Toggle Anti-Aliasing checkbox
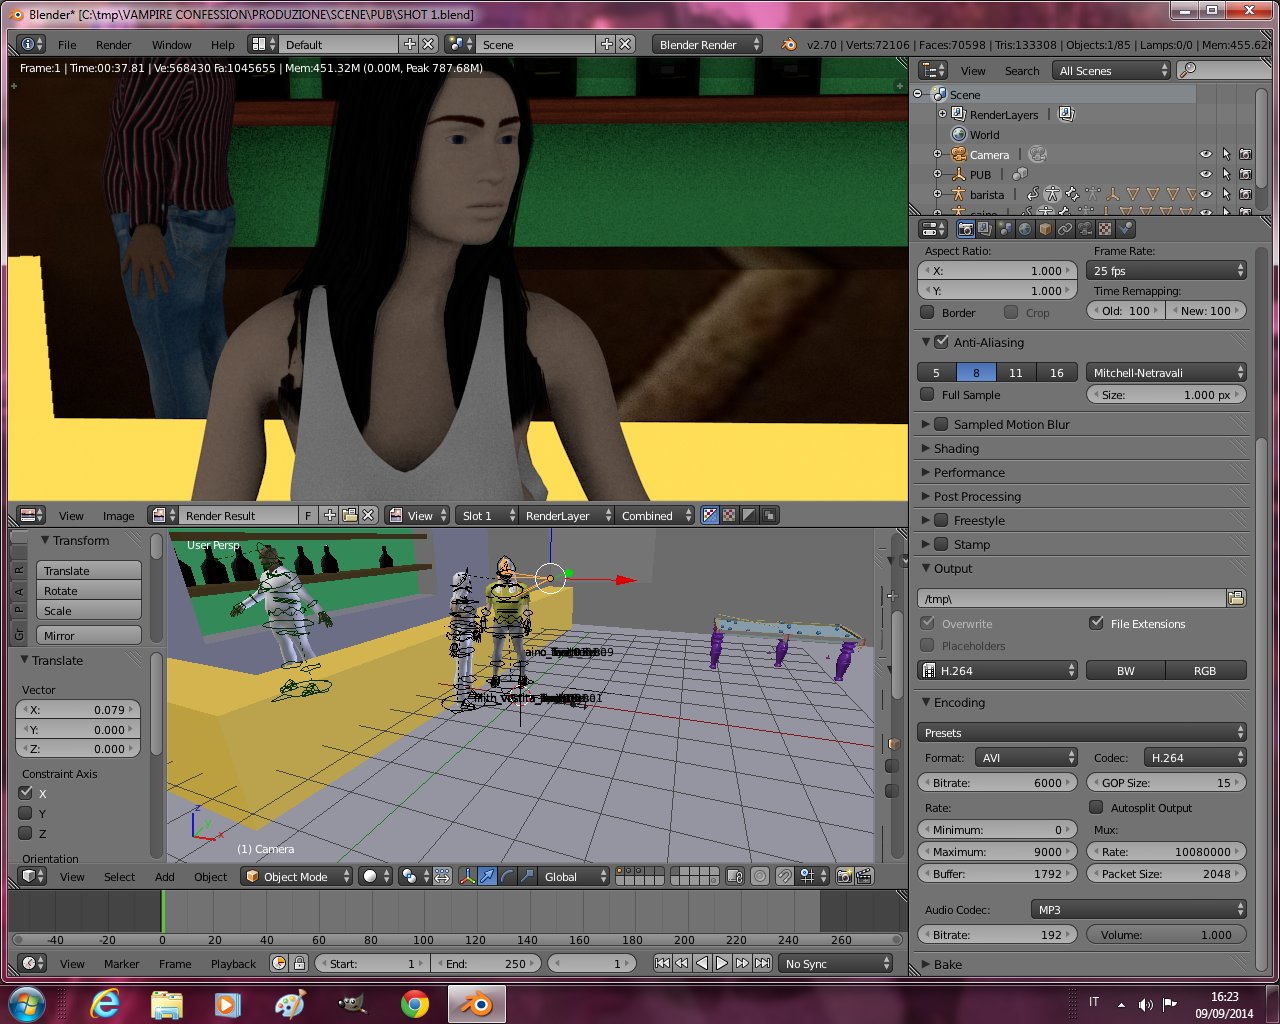Image resolution: width=1280 pixels, height=1024 pixels. coord(941,342)
